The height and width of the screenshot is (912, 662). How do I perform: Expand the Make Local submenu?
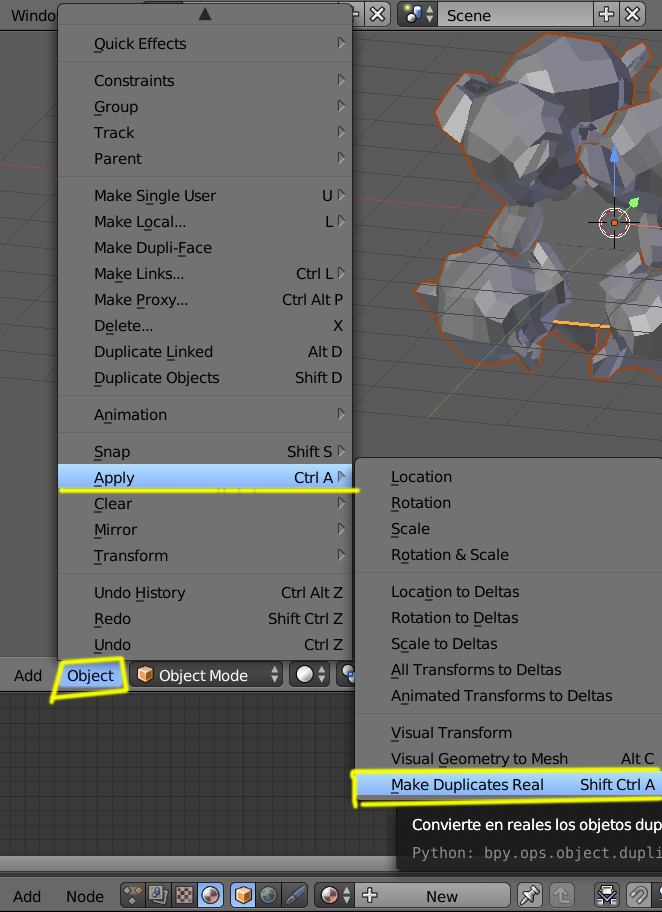pos(205,222)
